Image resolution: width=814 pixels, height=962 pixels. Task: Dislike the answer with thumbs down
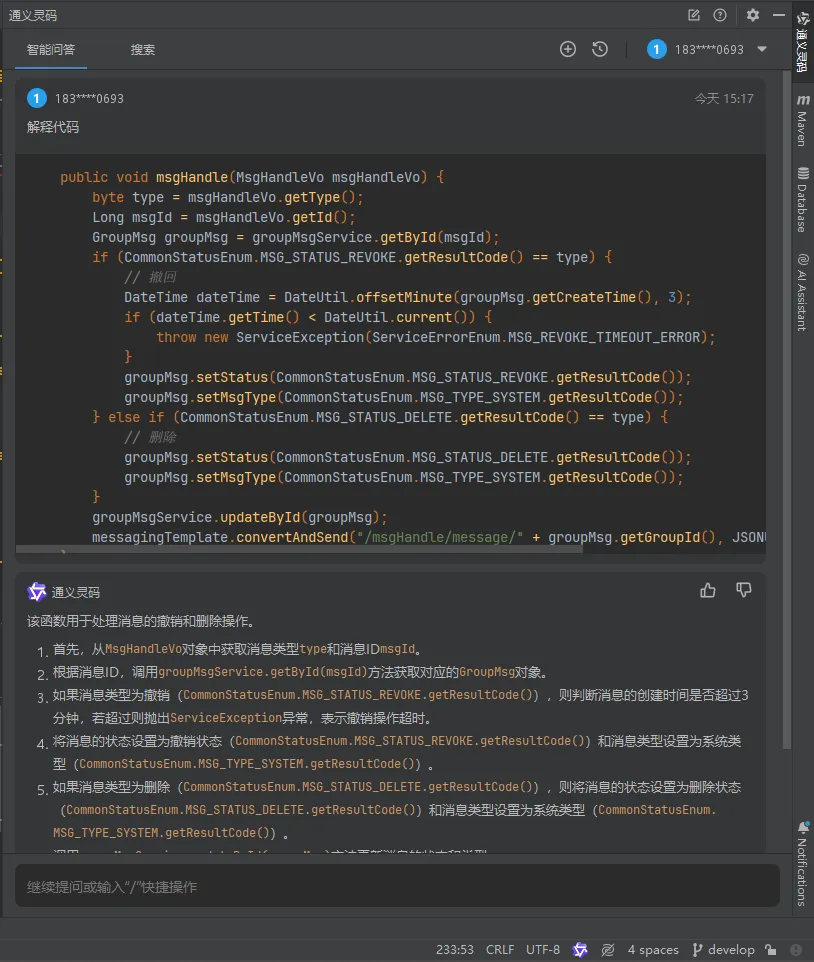tap(743, 590)
